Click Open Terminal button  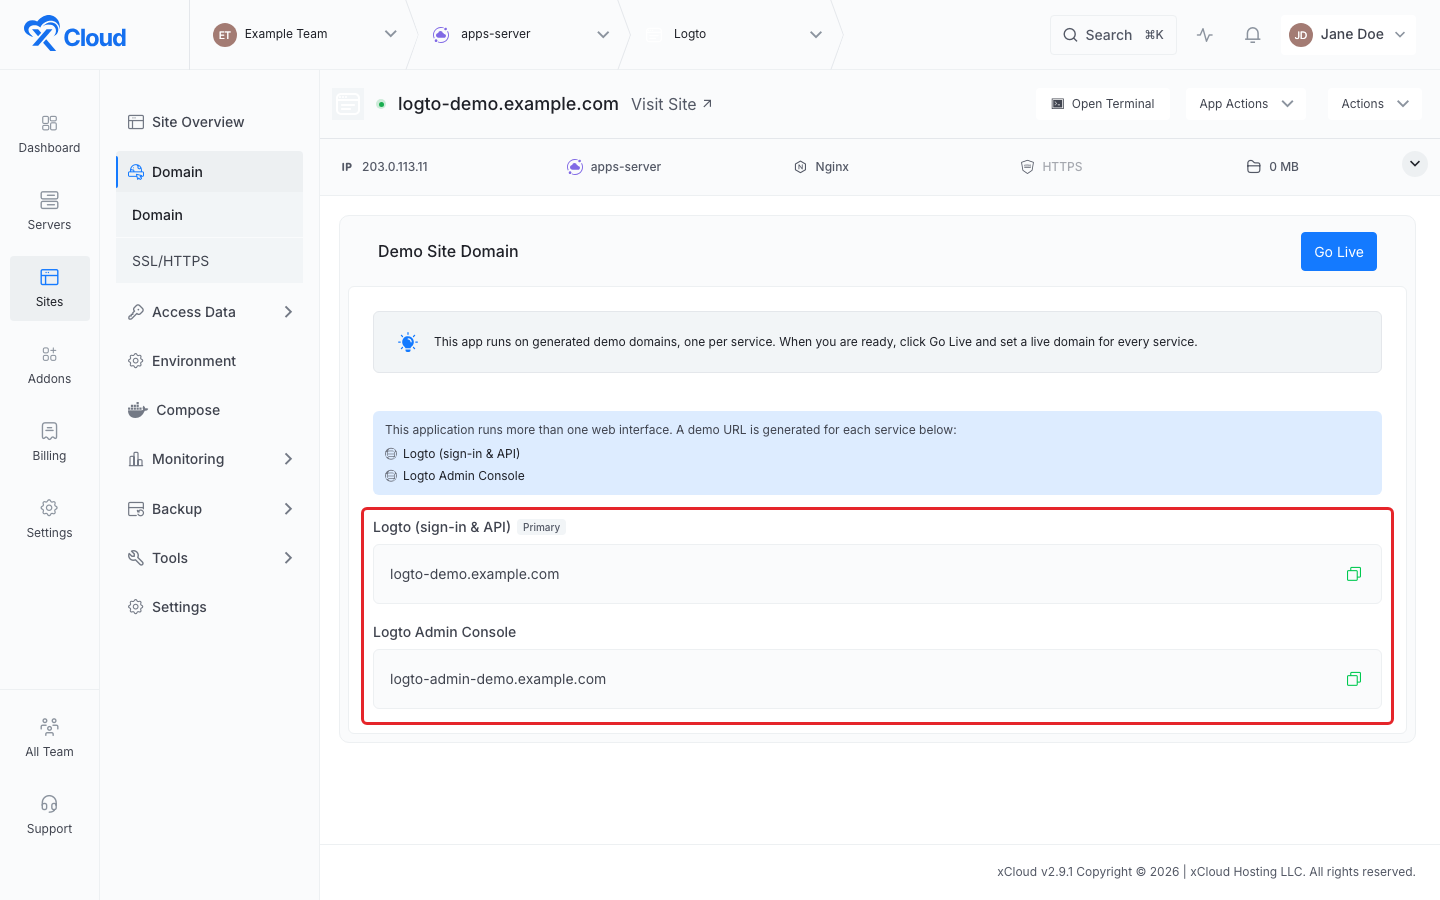click(x=1103, y=104)
